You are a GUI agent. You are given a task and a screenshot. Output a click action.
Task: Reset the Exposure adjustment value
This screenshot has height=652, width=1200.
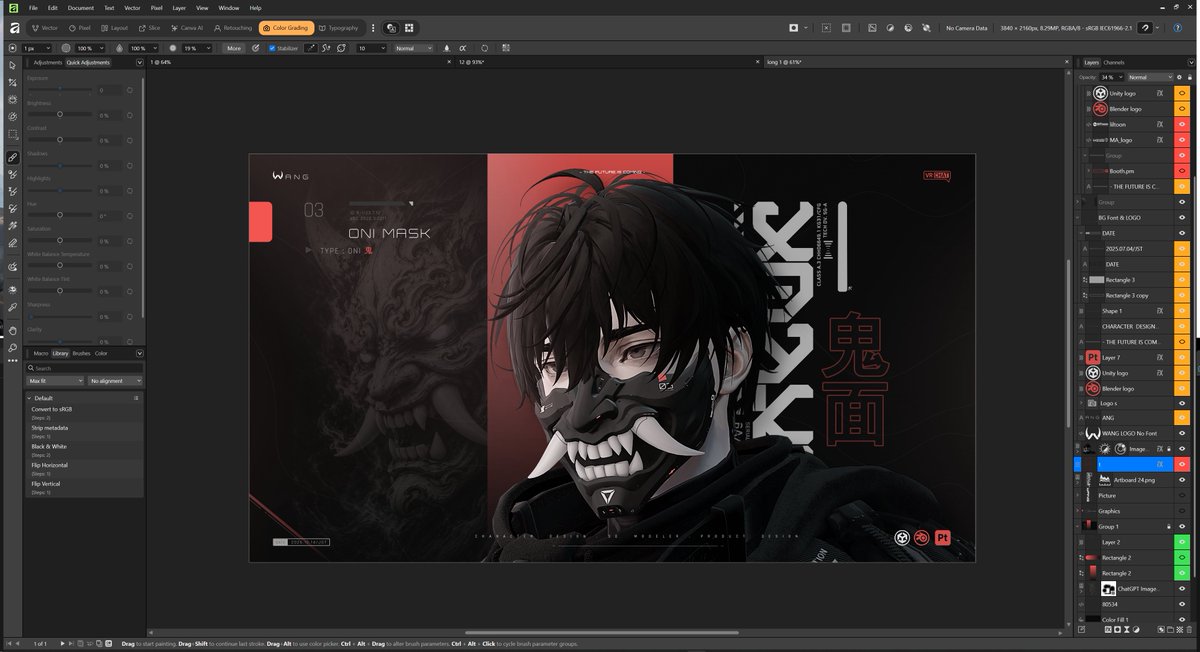click(x=130, y=90)
